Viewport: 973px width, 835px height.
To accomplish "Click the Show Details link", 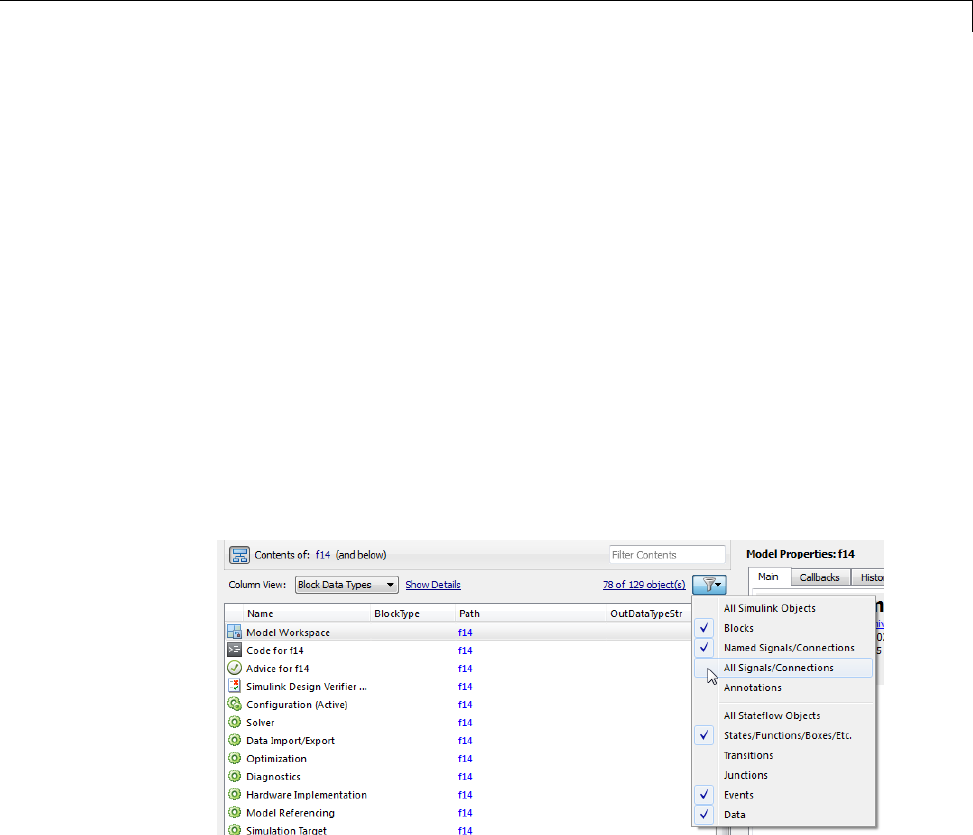I will [433, 584].
